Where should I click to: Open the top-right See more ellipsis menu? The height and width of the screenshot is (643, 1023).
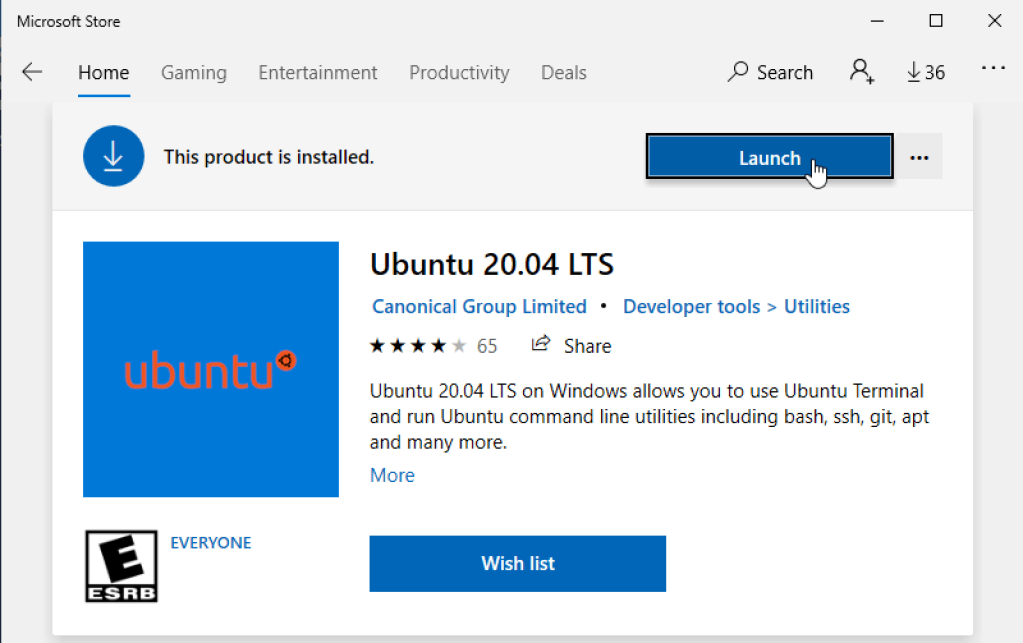992,69
